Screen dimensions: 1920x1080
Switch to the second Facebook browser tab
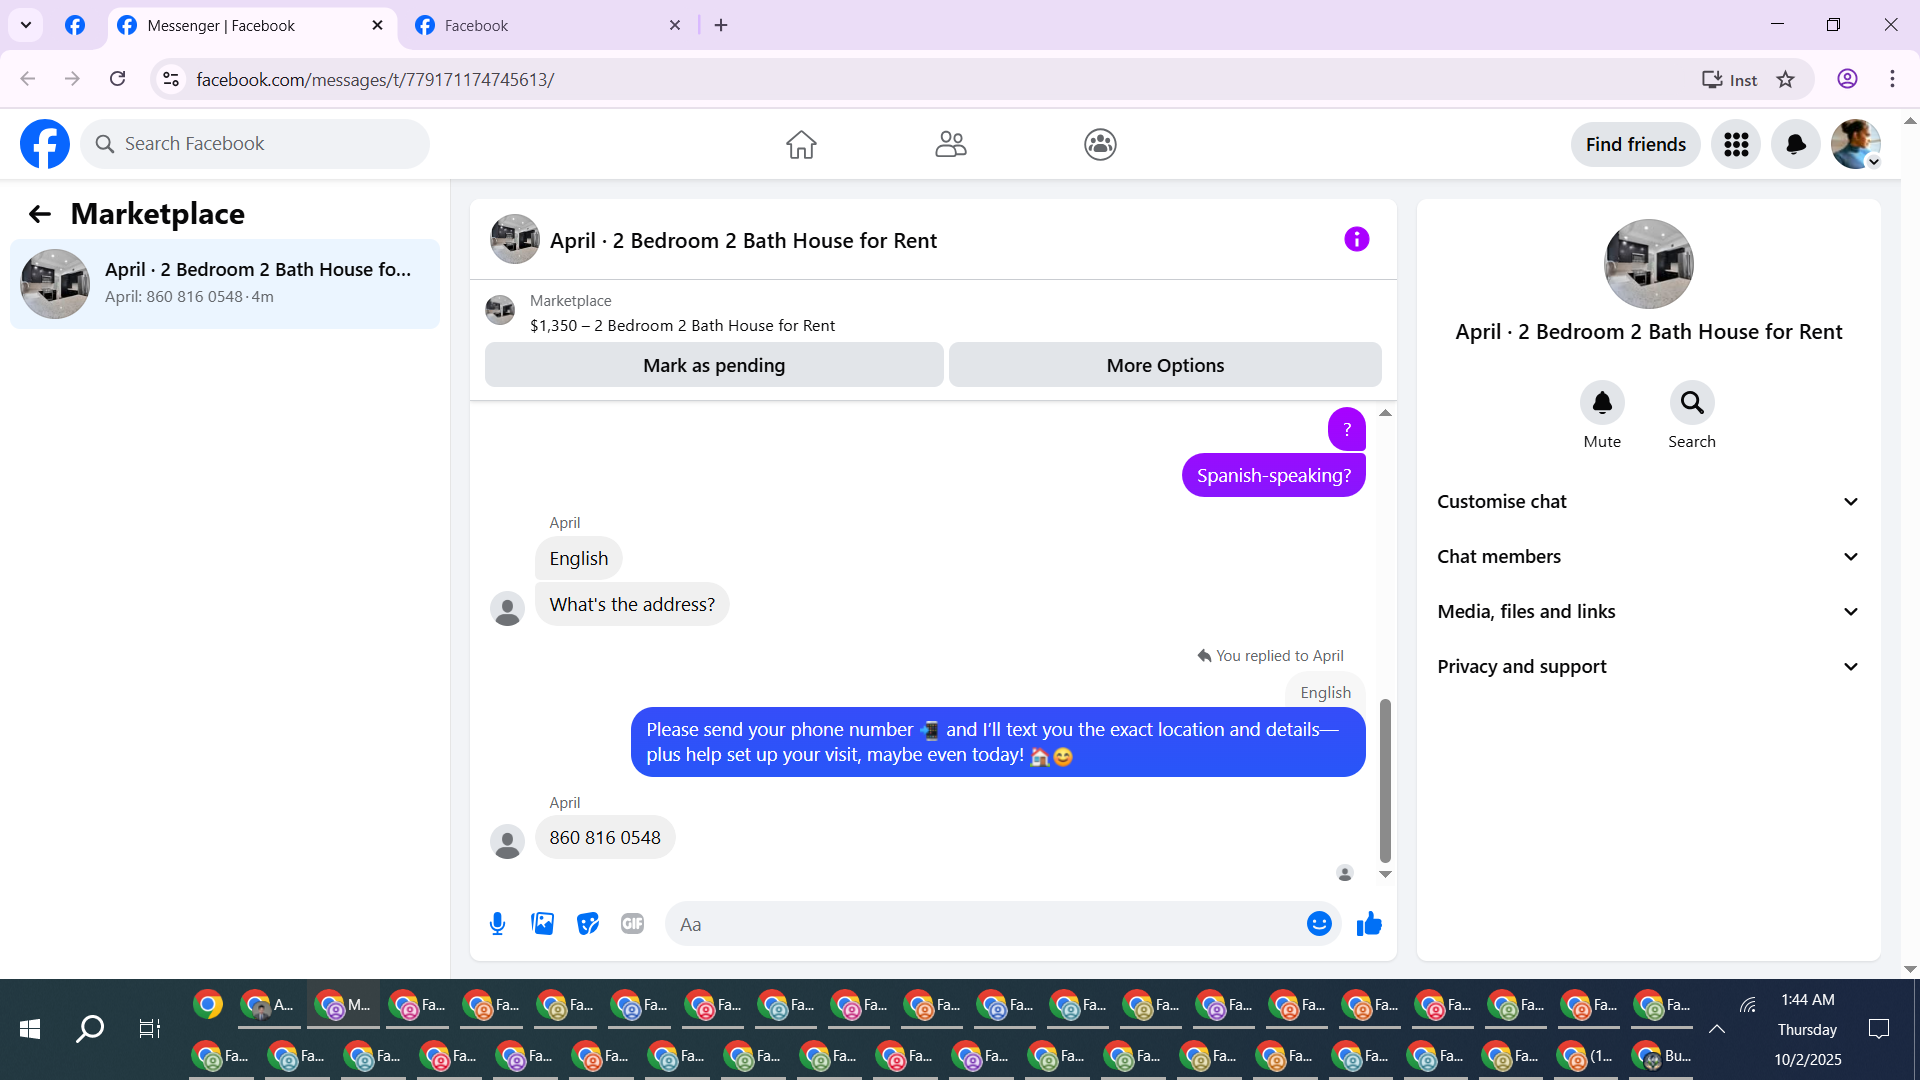tap(545, 26)
